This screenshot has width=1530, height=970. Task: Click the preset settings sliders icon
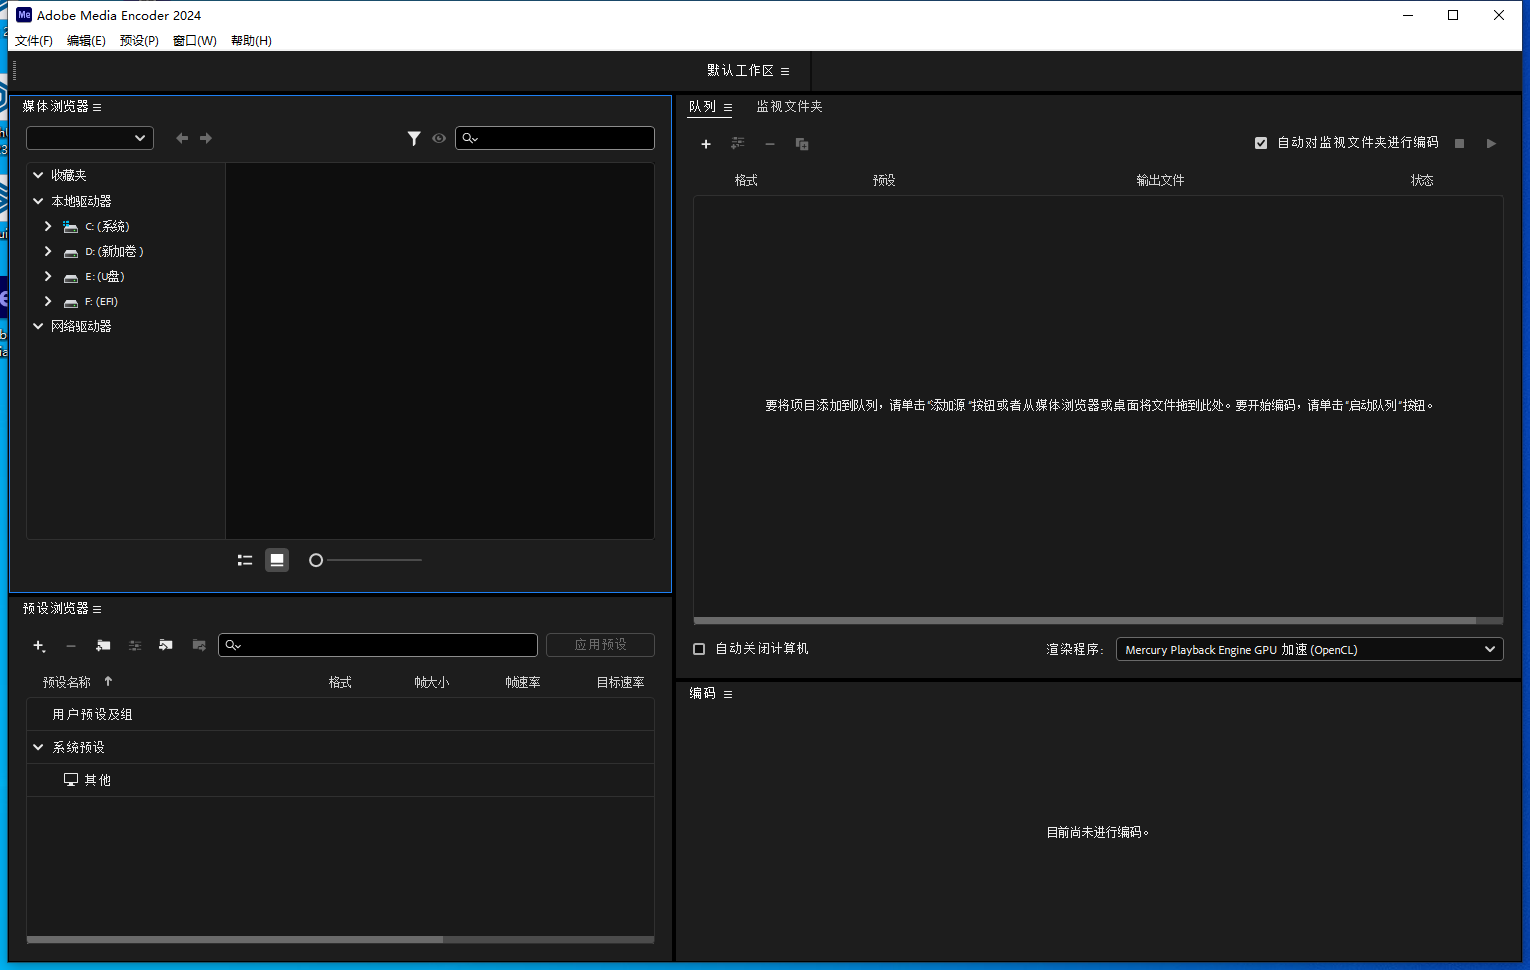coord(135,646)
